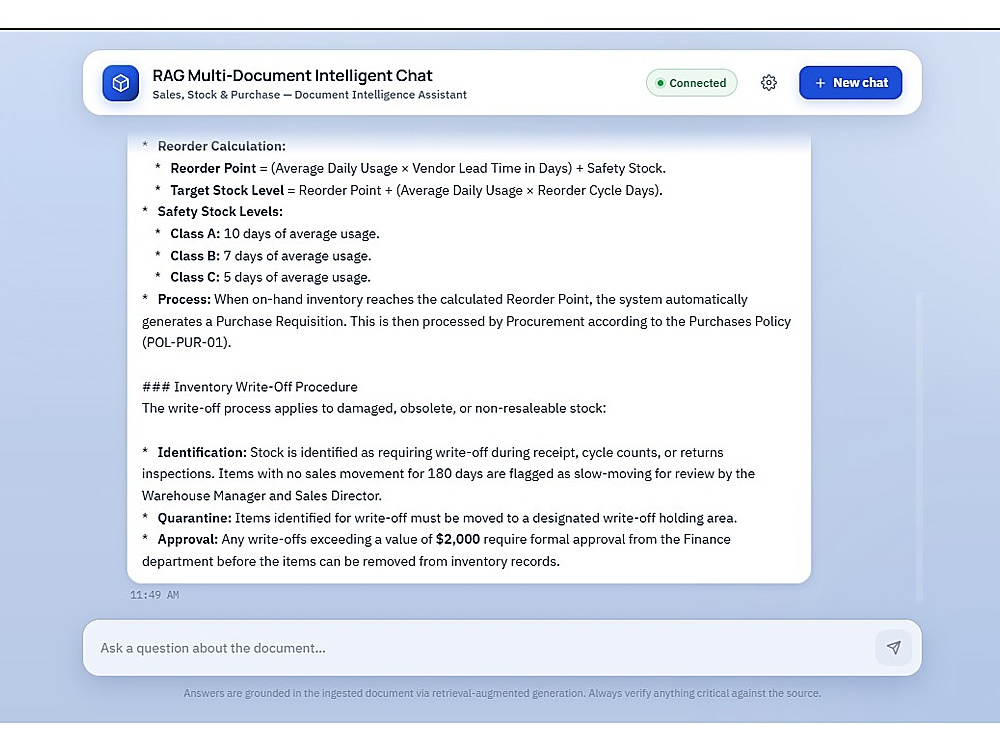
Task: Click the 'Identification:' bullet label
Action: click(x=202, y=452)
